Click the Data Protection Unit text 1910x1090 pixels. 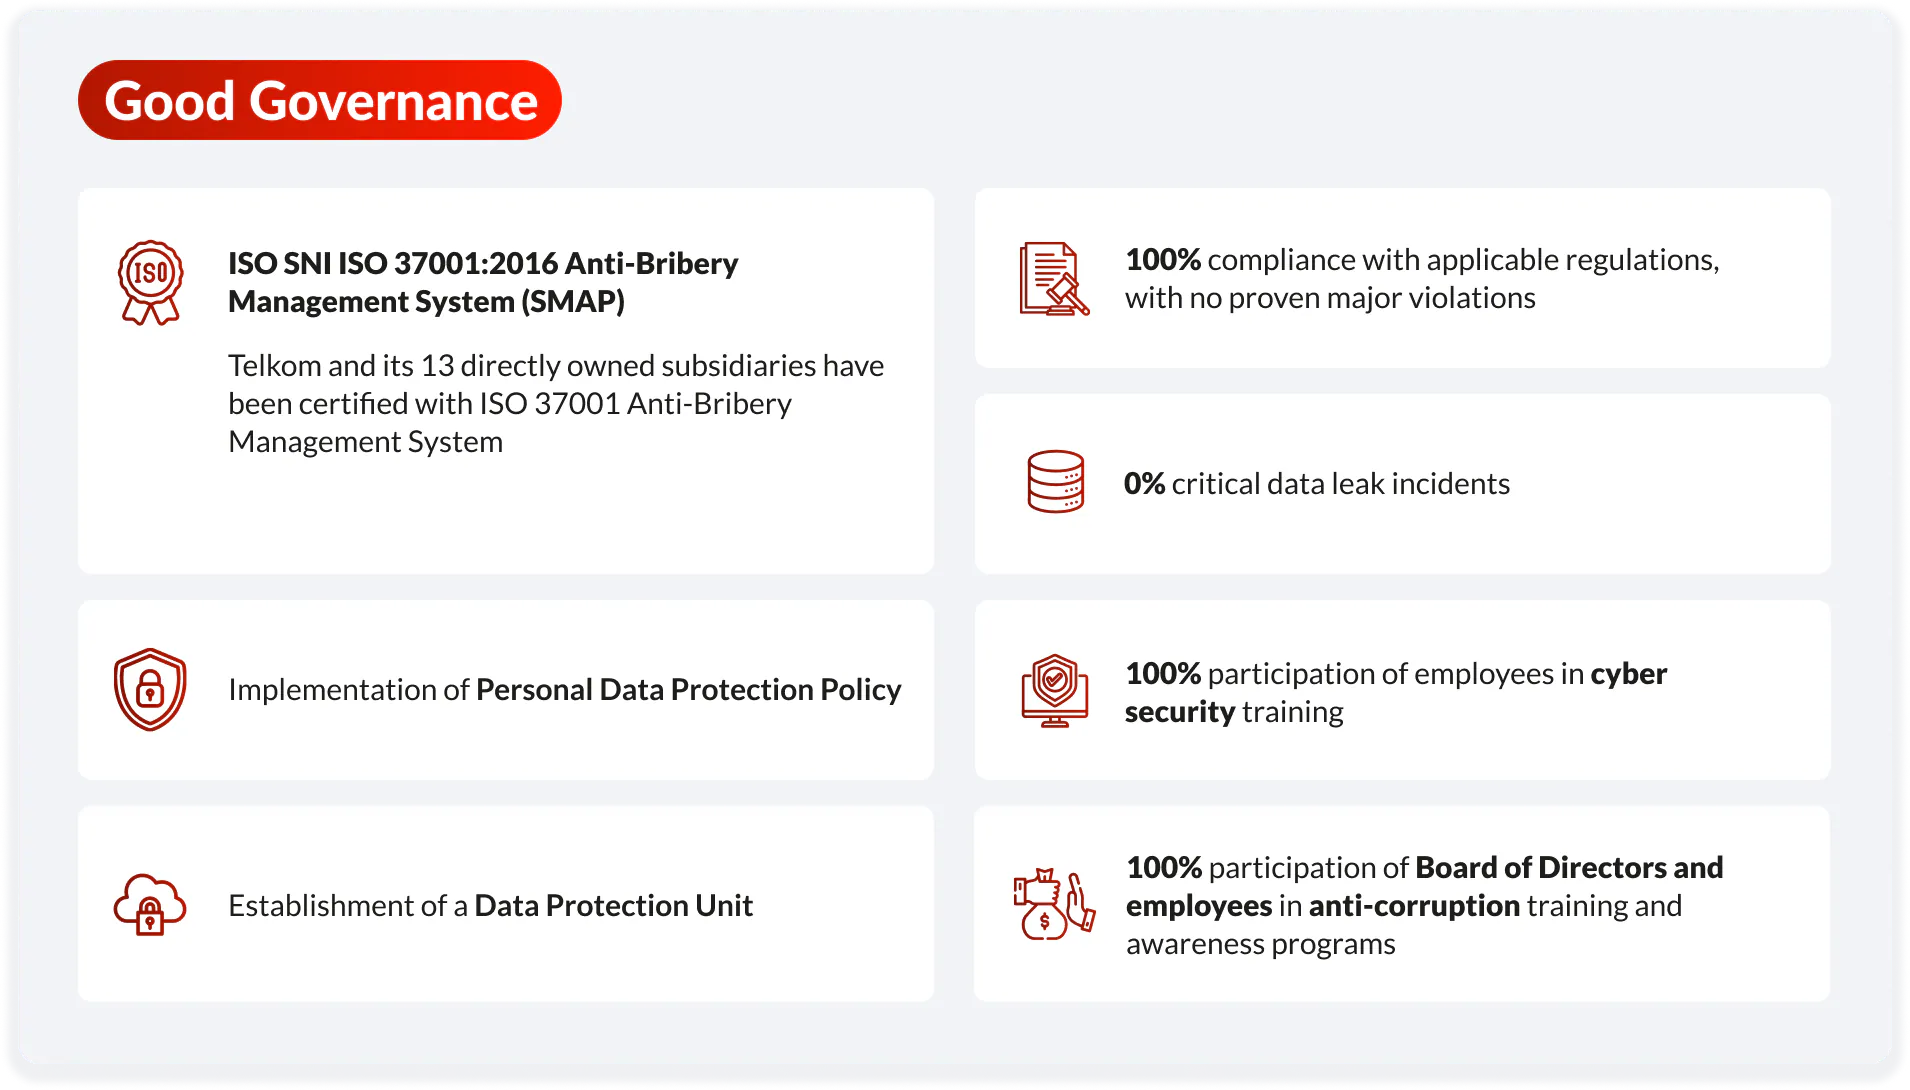tap(613, 905)
